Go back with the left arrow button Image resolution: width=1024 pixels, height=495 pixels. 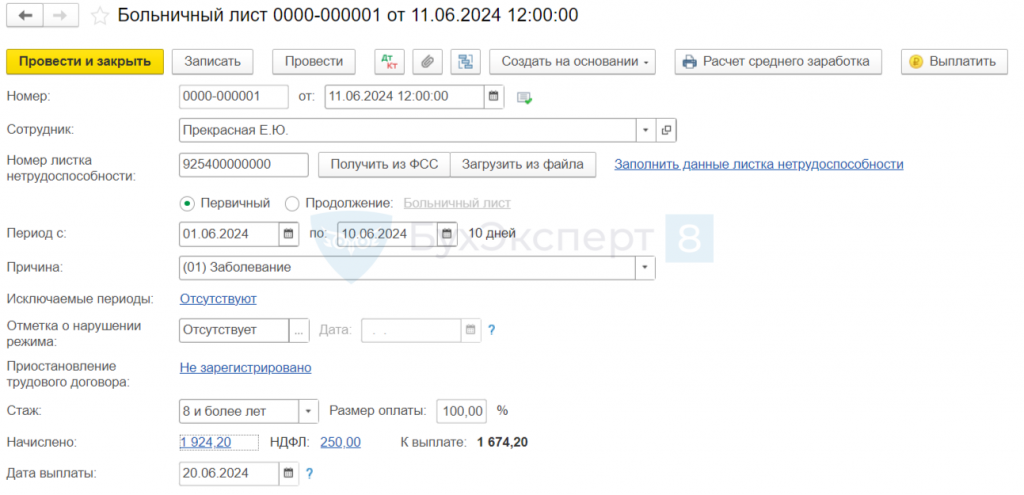pos(25,16)
